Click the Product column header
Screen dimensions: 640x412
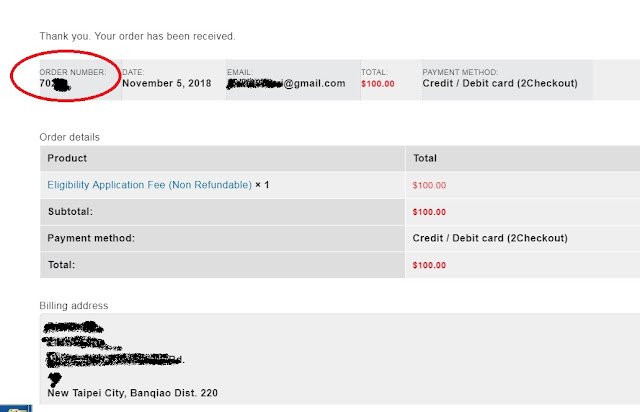click(x=67, y=158)
